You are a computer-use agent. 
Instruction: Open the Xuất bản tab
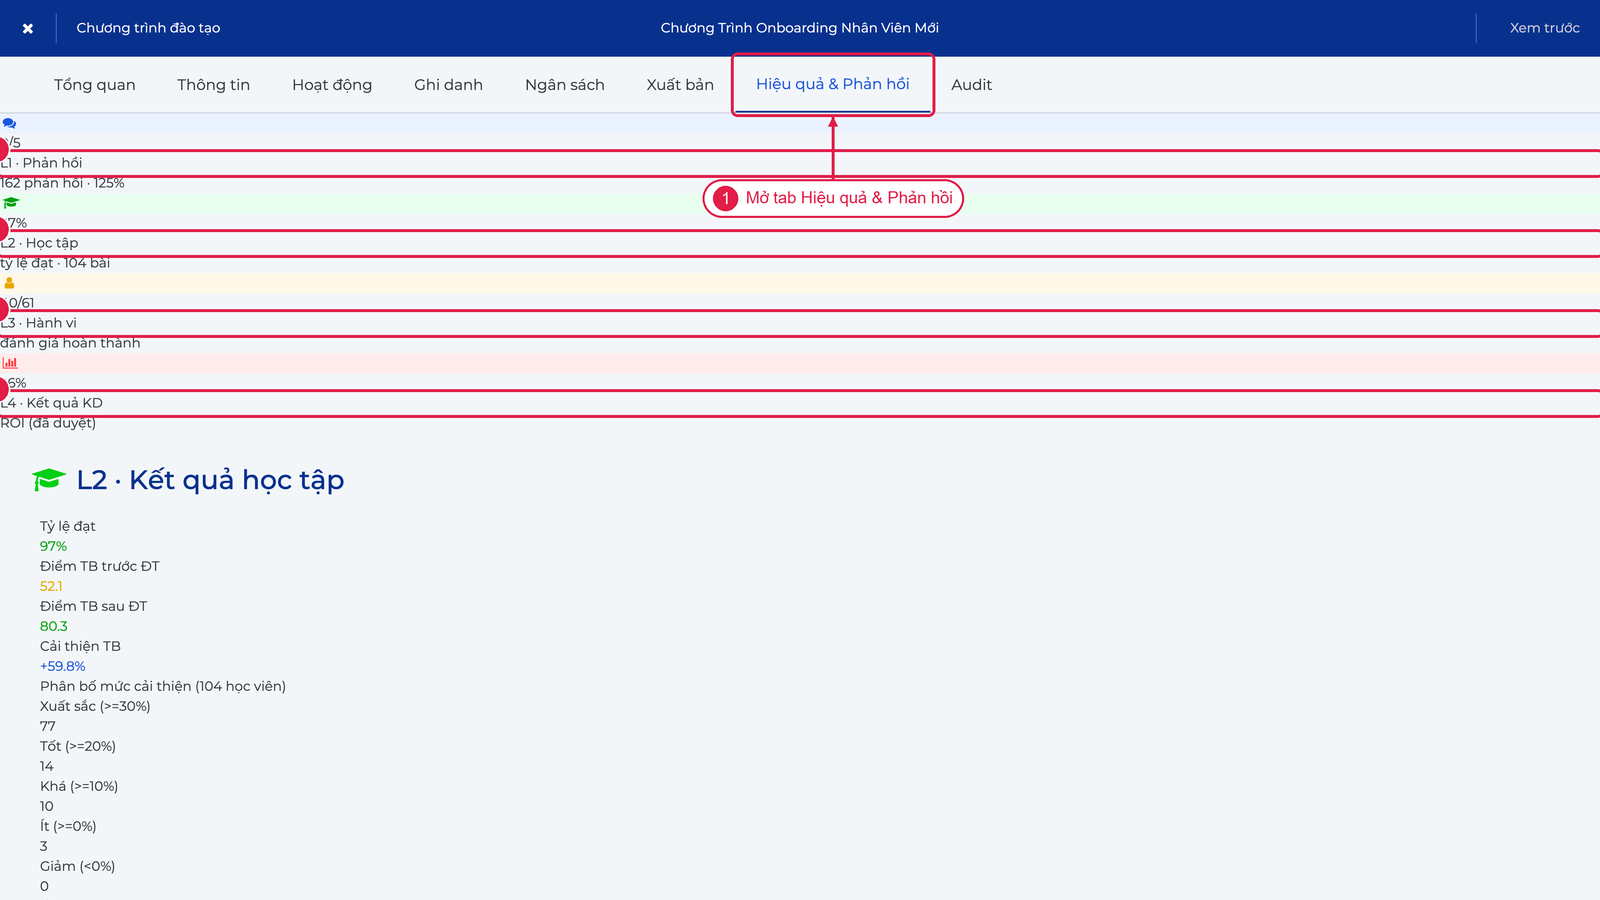[680, 85]
